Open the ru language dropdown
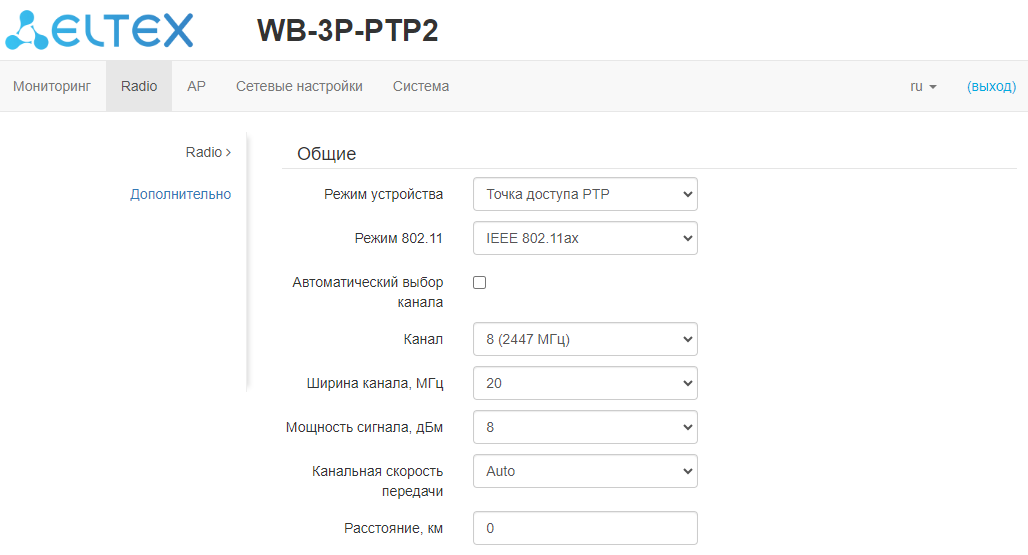 pyautogui.click(x=923, y=86)
